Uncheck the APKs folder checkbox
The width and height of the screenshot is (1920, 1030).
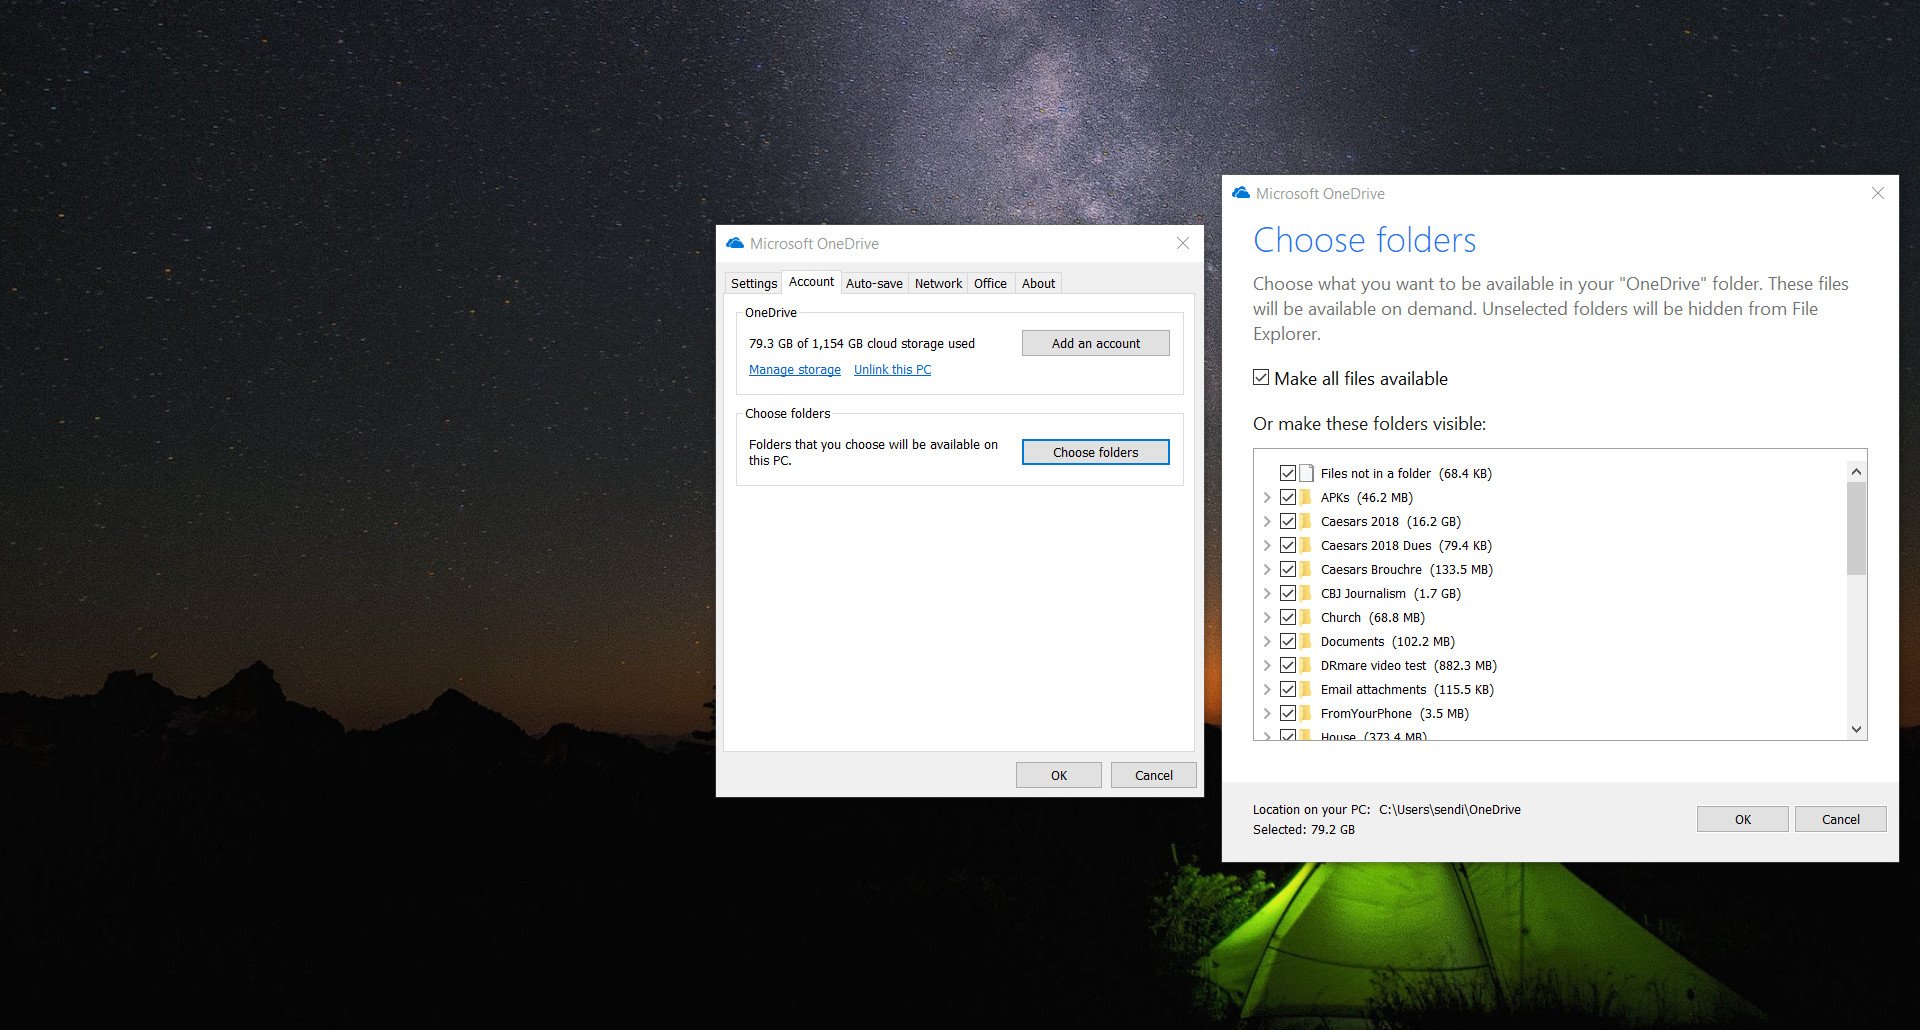(1288, 497)
